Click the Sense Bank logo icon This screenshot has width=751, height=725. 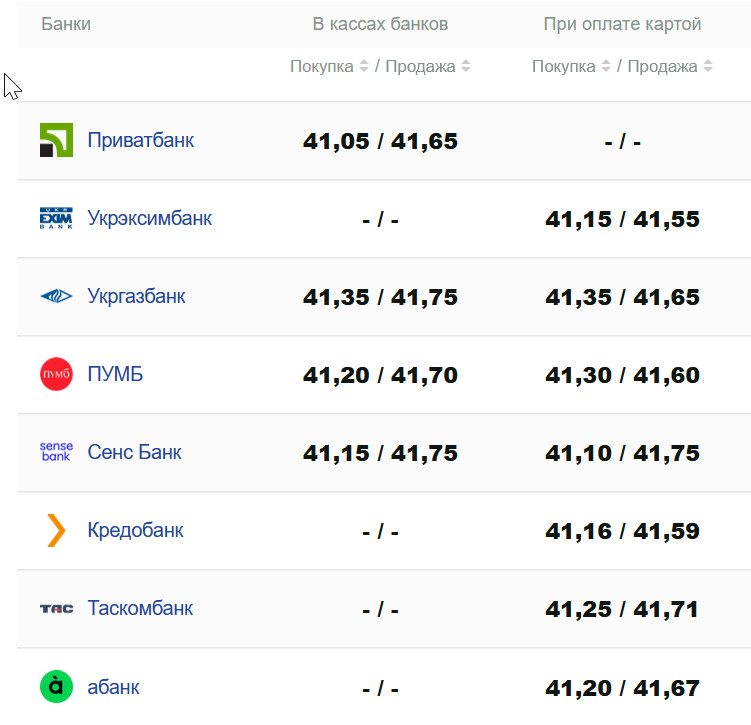point(56,452)
